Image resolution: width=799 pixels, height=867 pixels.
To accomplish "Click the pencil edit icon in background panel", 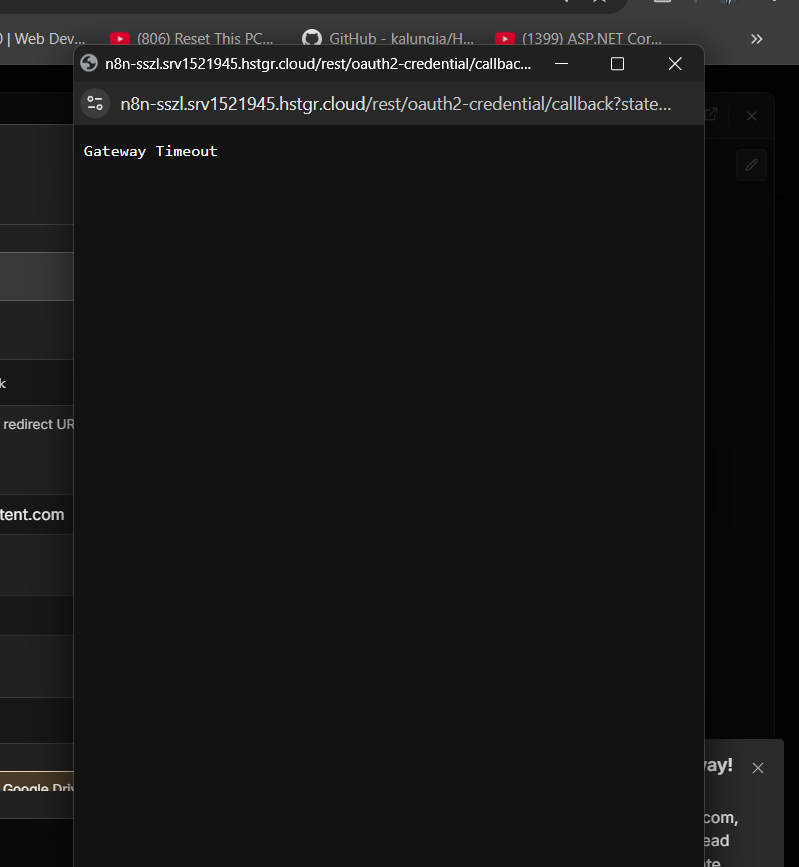I will tap(751, 165).
